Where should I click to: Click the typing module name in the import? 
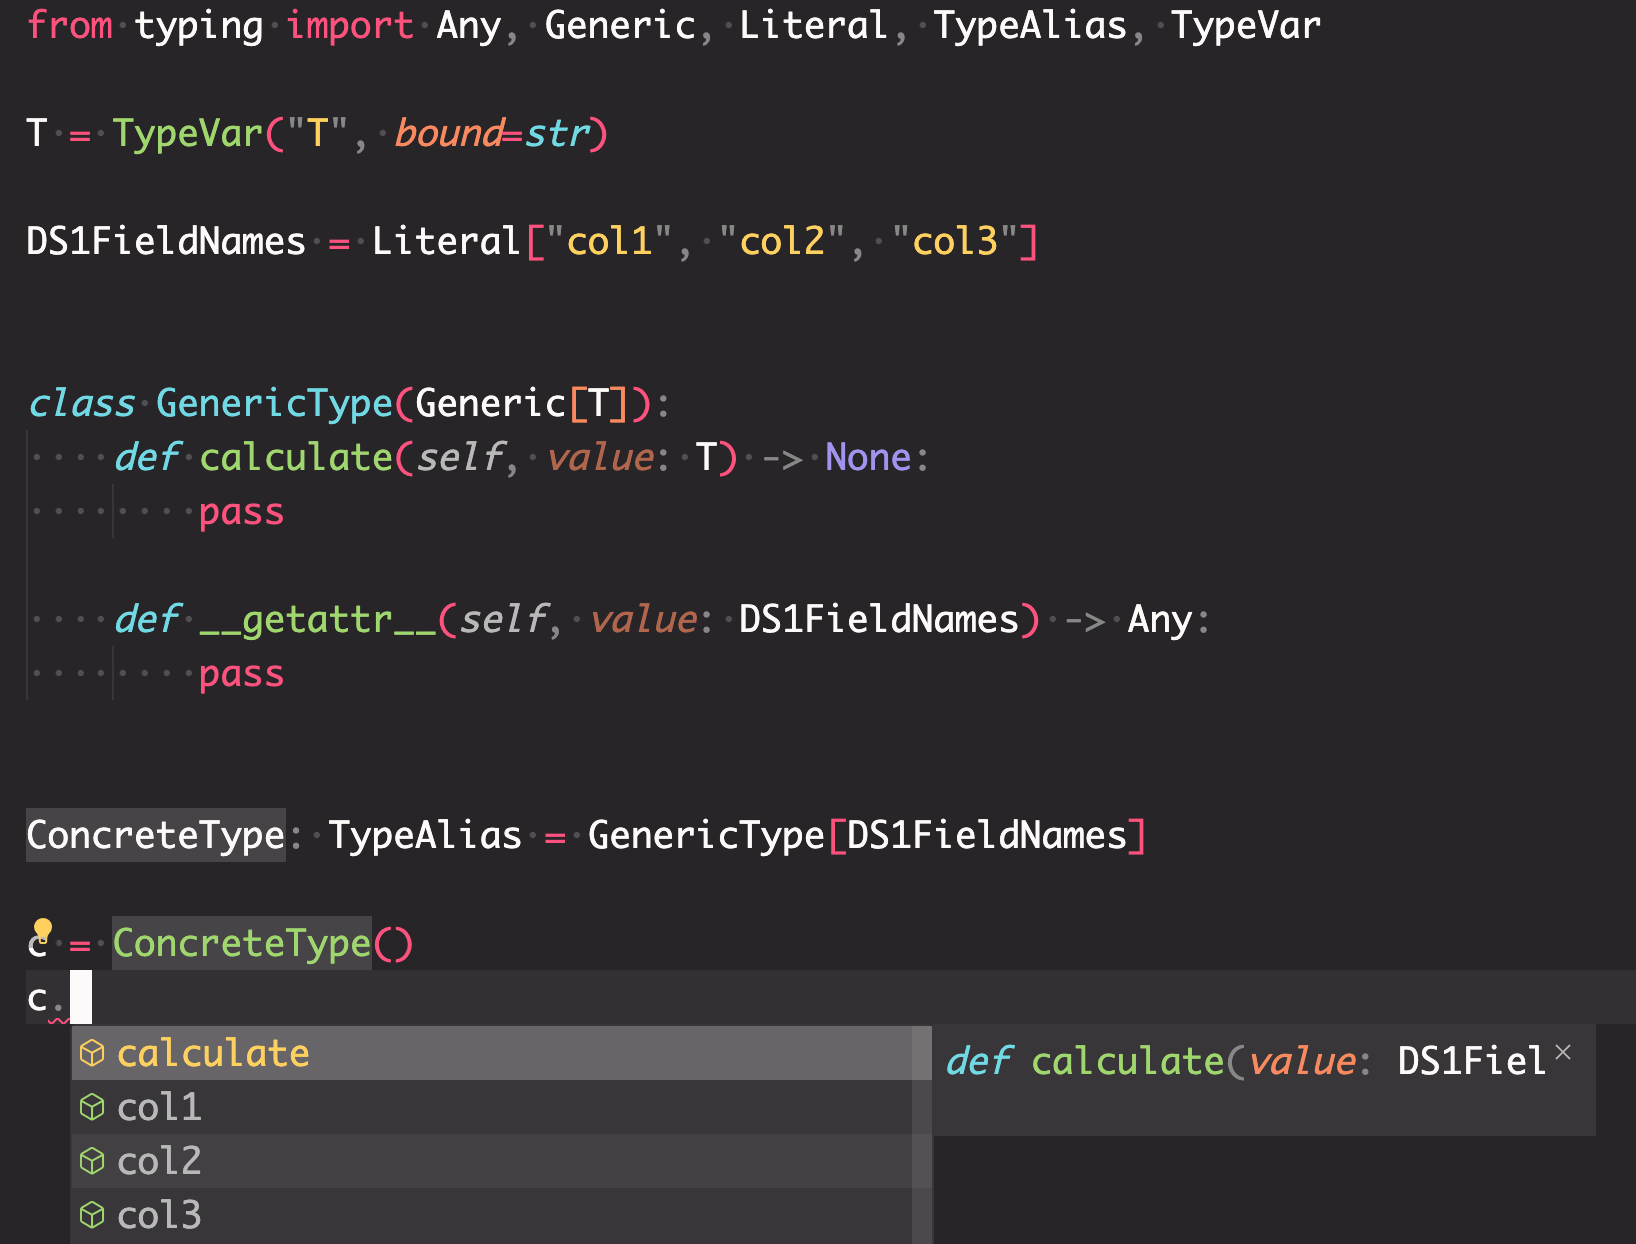click(x=198, y=25)
